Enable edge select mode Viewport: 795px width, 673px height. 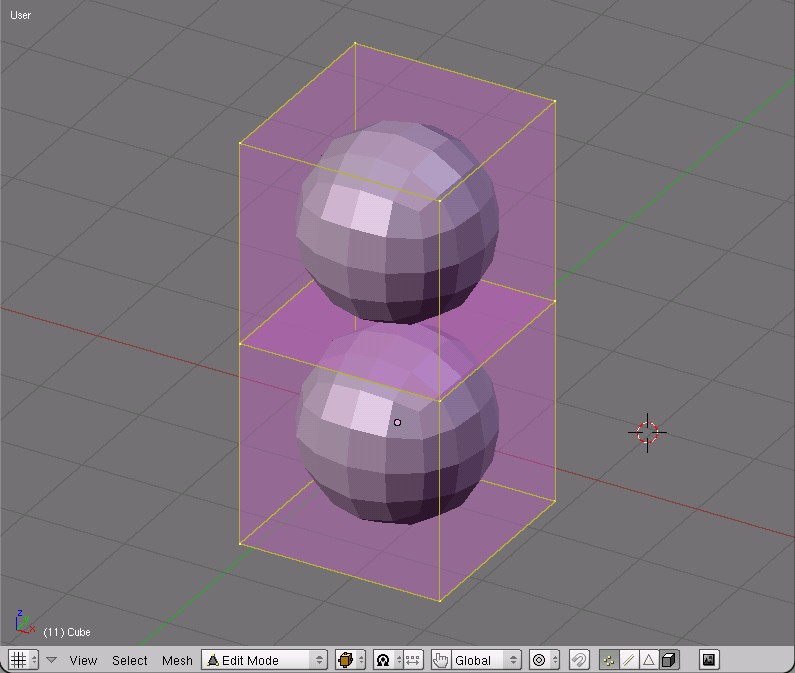click(x=629, y=660)
